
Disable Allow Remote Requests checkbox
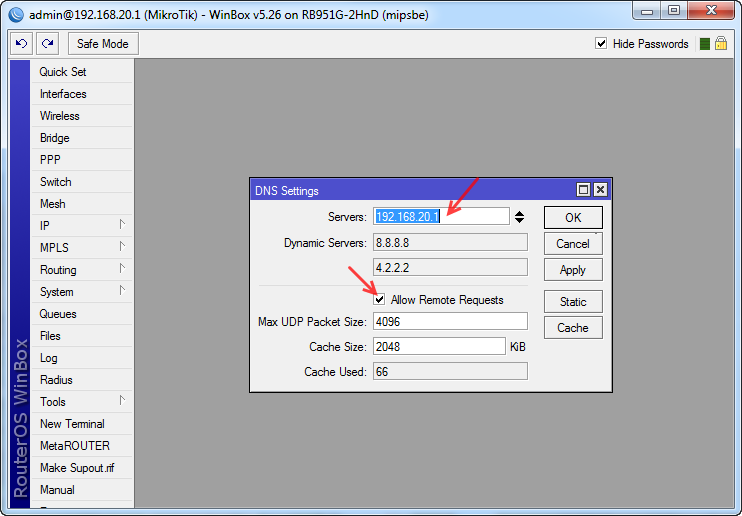379,300
